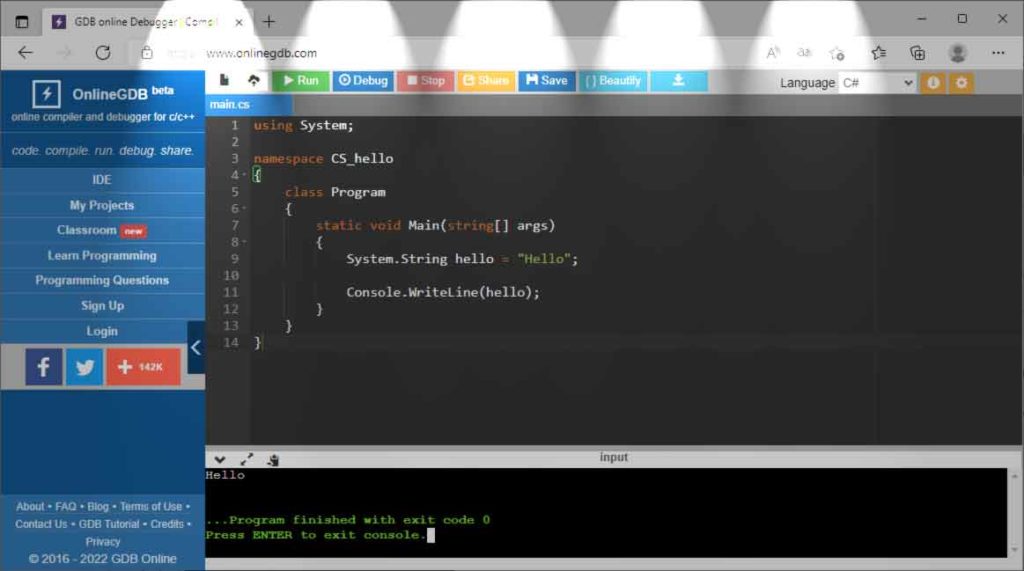The height and width of the screenshot is (571, 1024).
Task: Select the main.cs file tab
Action: coord(230,104)
